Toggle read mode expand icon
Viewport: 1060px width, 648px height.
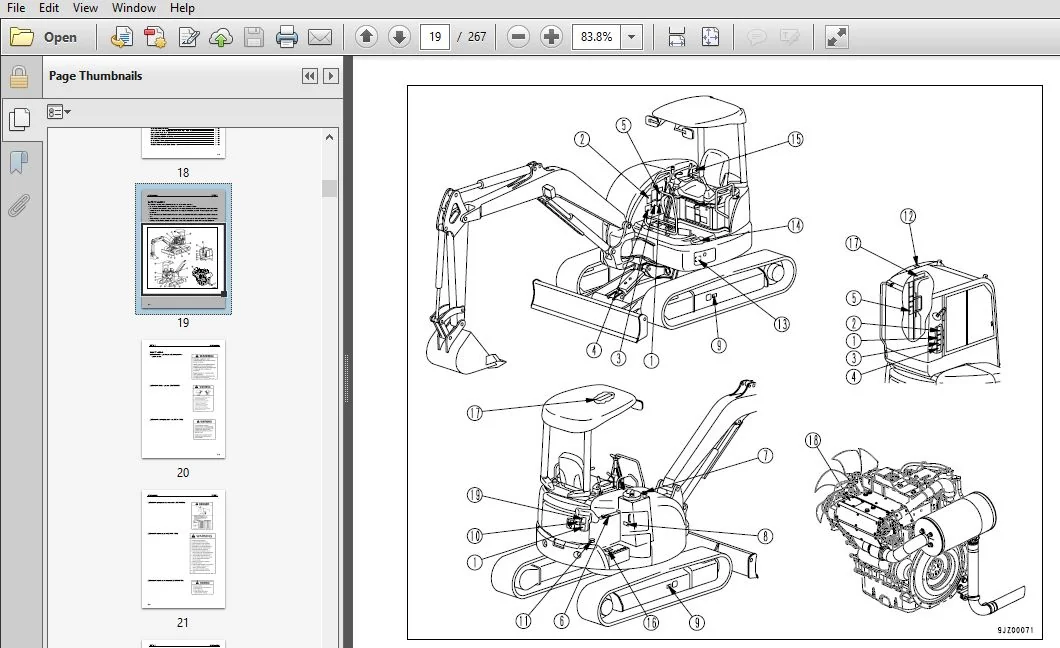(x=836, y=36)
